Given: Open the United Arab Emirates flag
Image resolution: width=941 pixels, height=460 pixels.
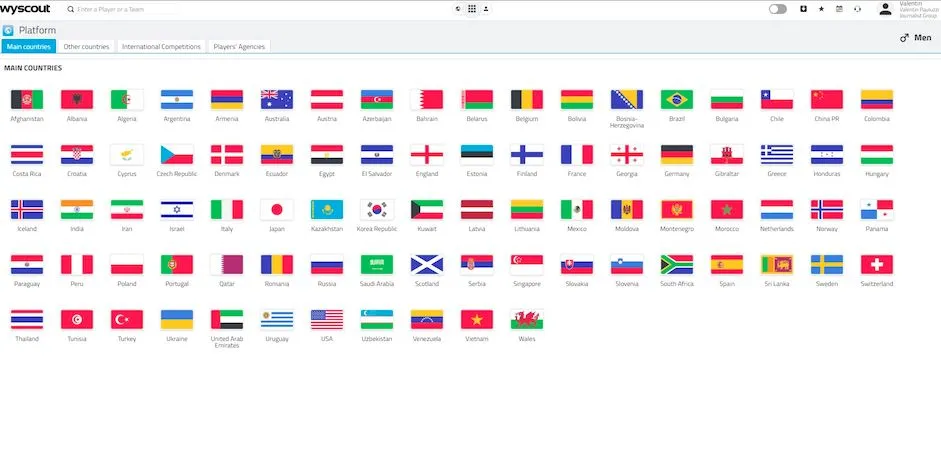Looking at the screenshot, I should [227, 320].
